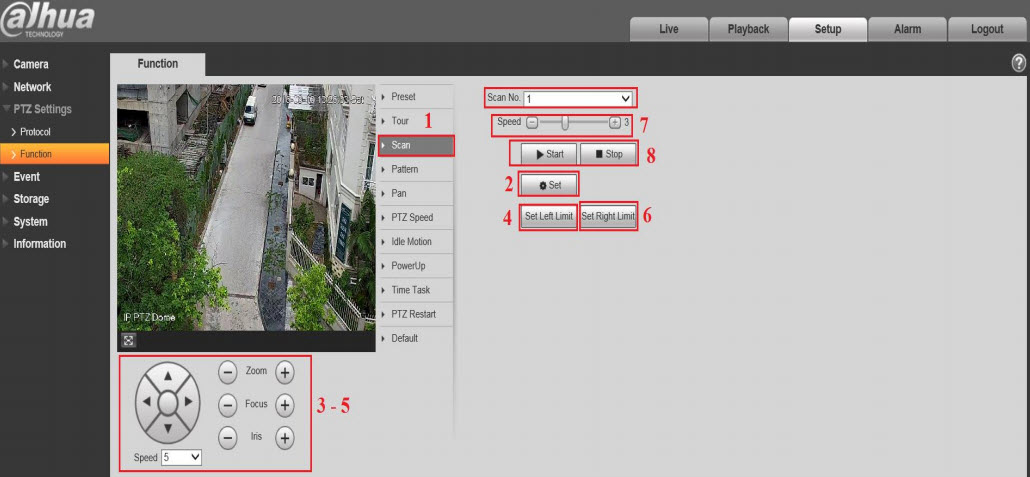Click the Set Left Limit button
The height and width of the screenshot is (477, 1030).
(x=549, y=217)
